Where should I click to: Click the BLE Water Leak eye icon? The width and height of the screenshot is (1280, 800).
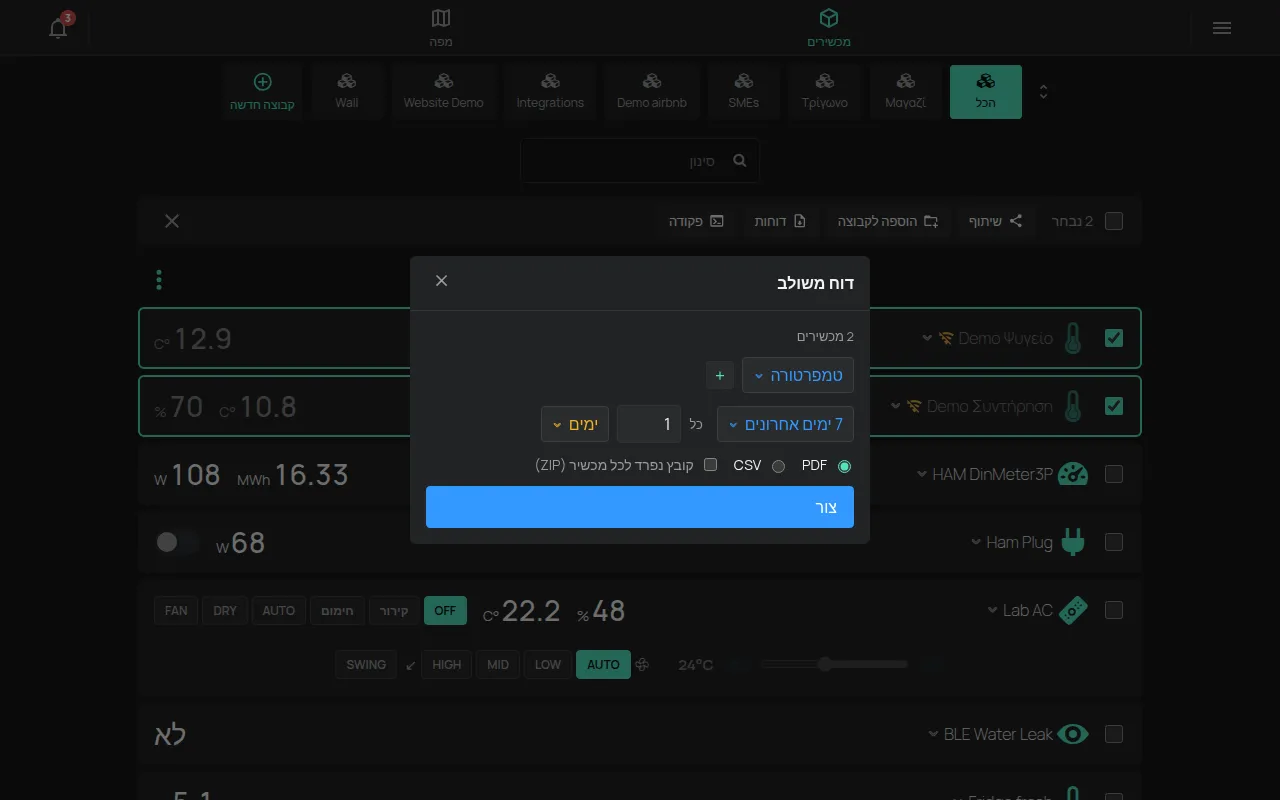1073,734
